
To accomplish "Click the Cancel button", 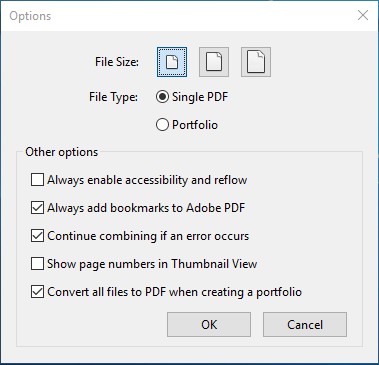I will pyautogui.click(x=305, y=324).
